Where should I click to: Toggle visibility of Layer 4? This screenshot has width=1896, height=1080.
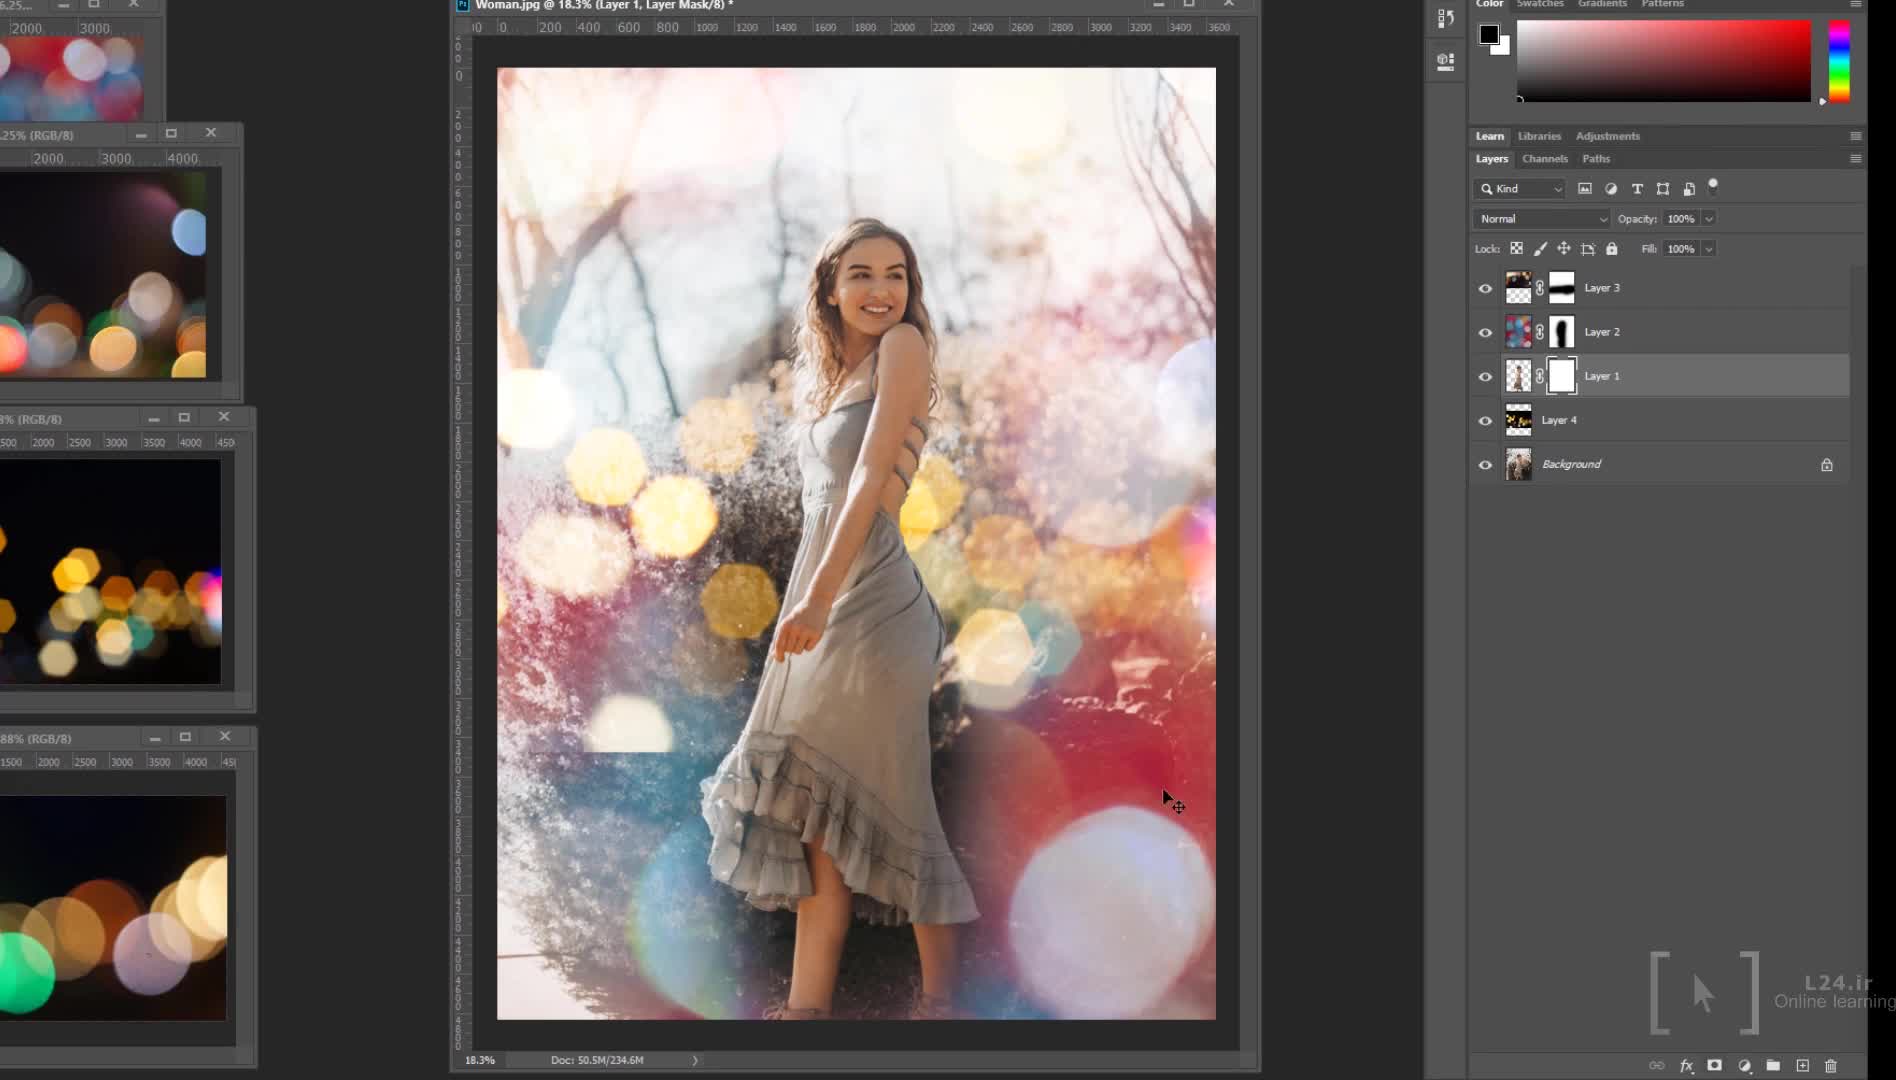[1485, 421]
